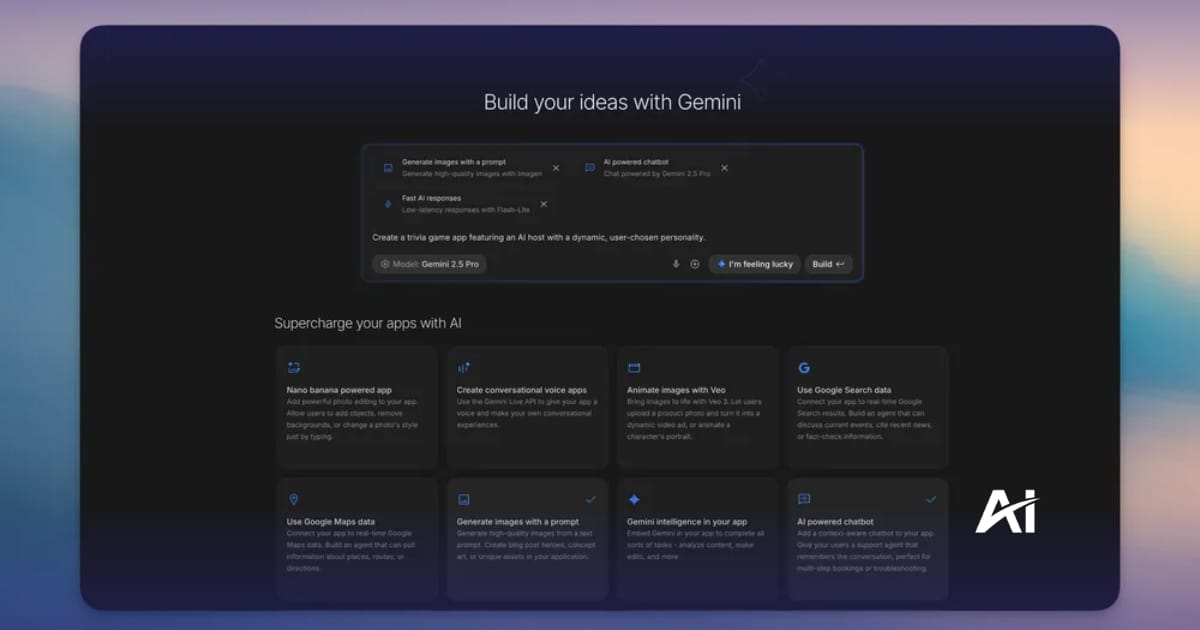Click the sparkle icon on Gemini intelligence card
This screenshot has height=630, width=1200.
(x=634, y=499)
